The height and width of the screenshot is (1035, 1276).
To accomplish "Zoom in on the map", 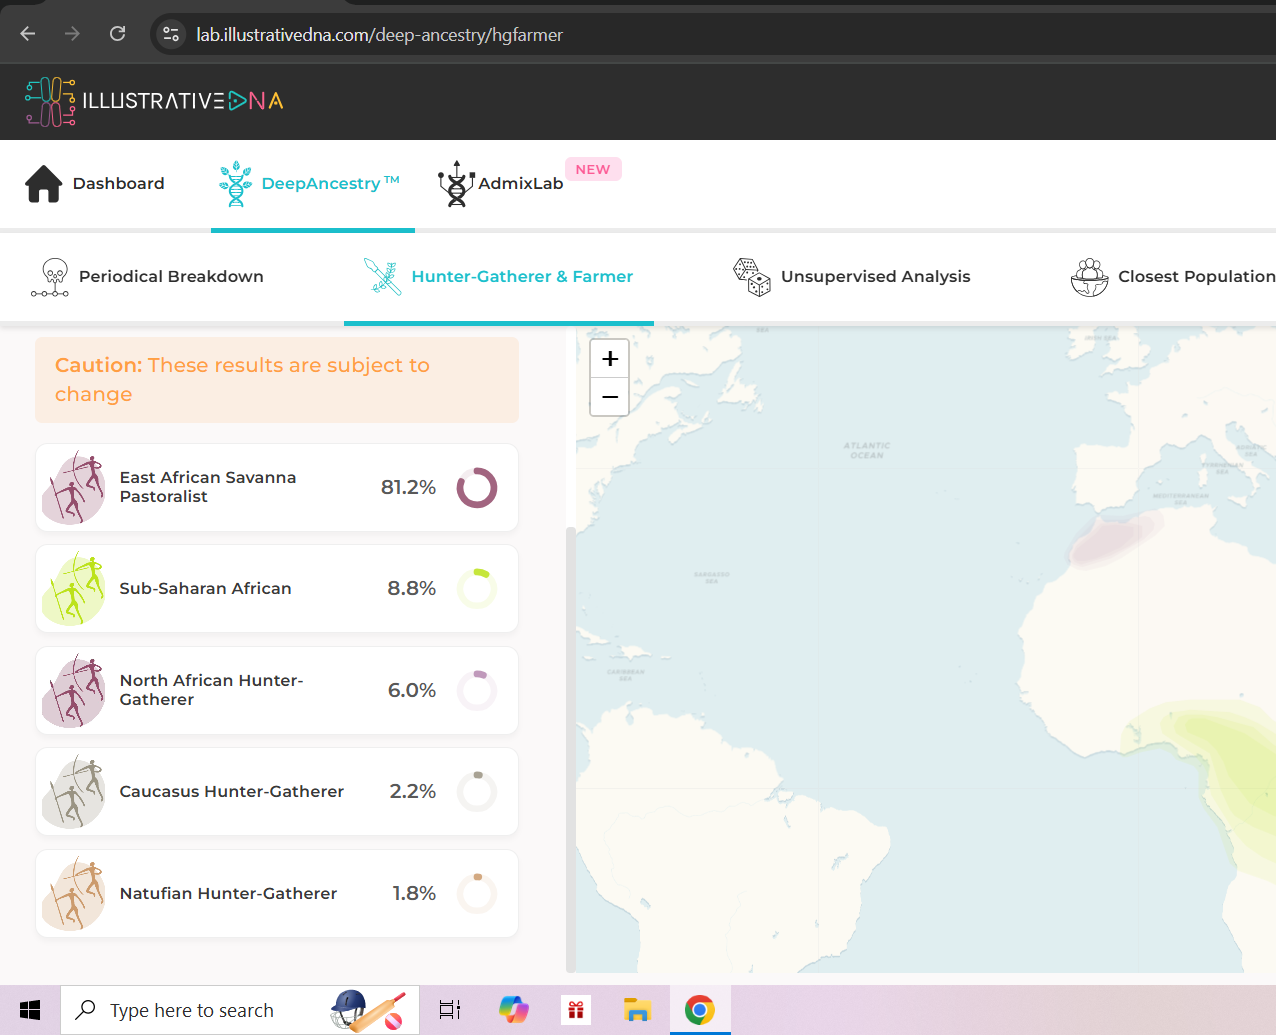I will point(610,358).
